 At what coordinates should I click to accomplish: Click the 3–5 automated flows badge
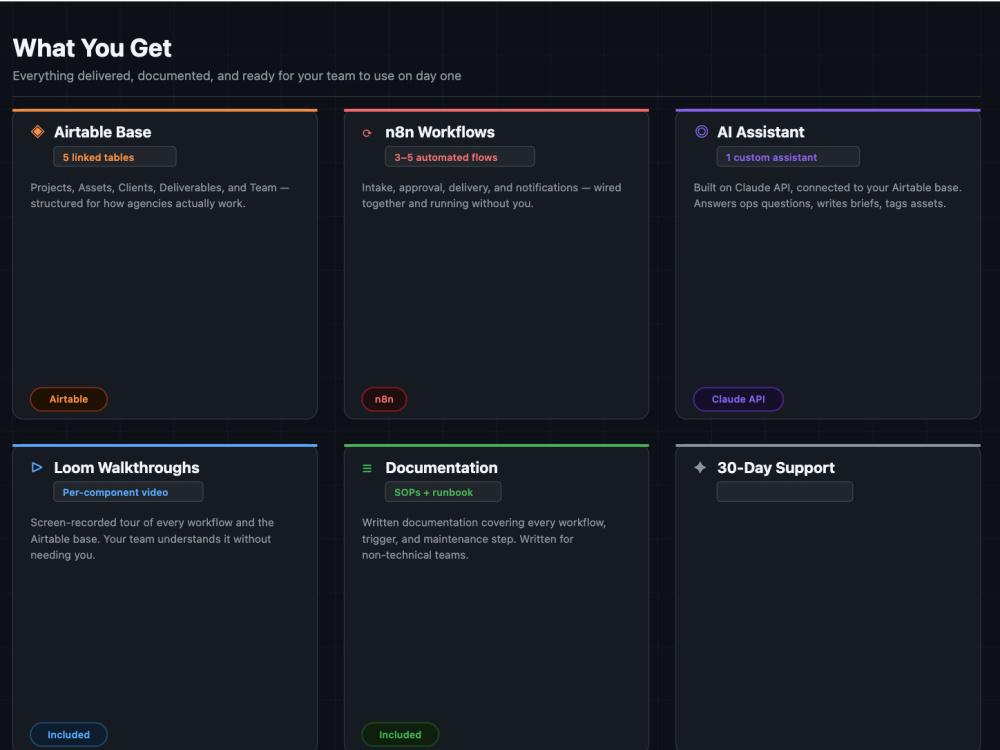tap(460, 157)
